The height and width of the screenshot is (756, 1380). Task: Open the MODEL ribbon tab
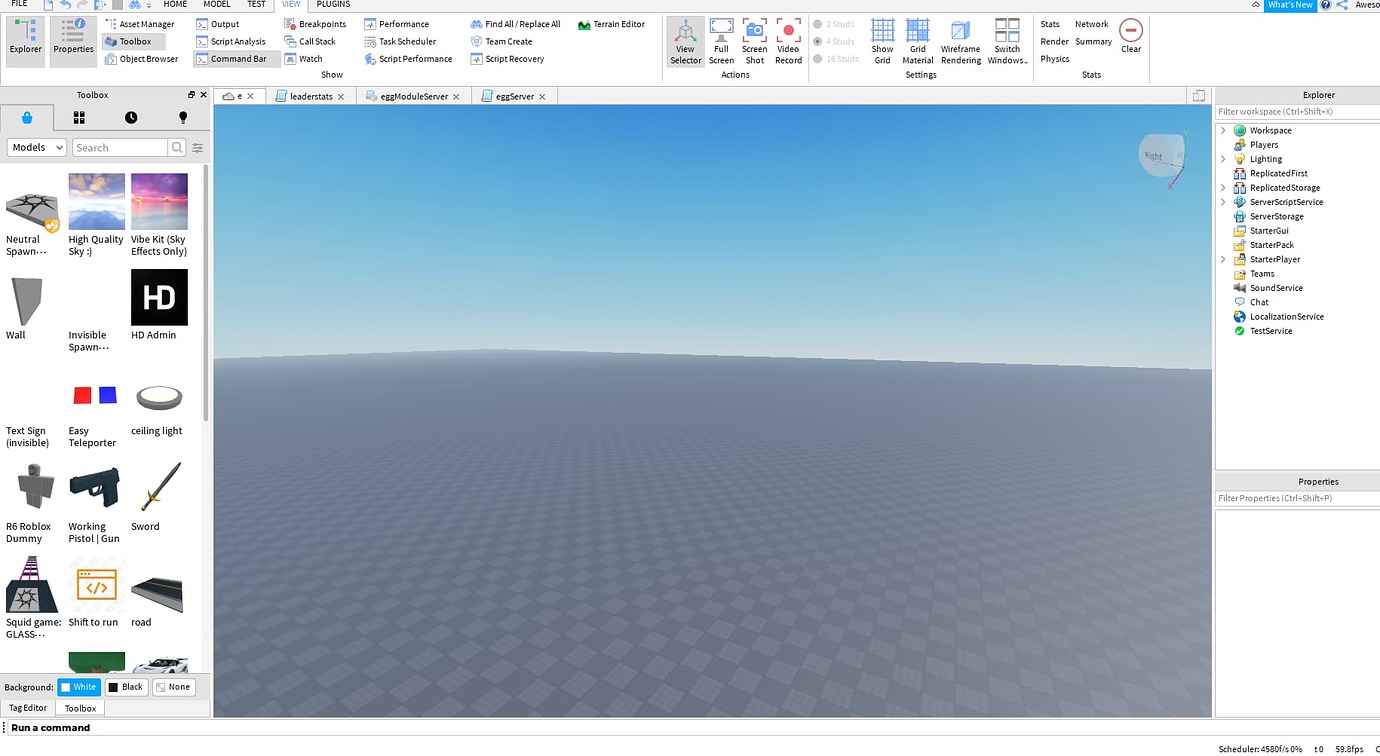217,4
